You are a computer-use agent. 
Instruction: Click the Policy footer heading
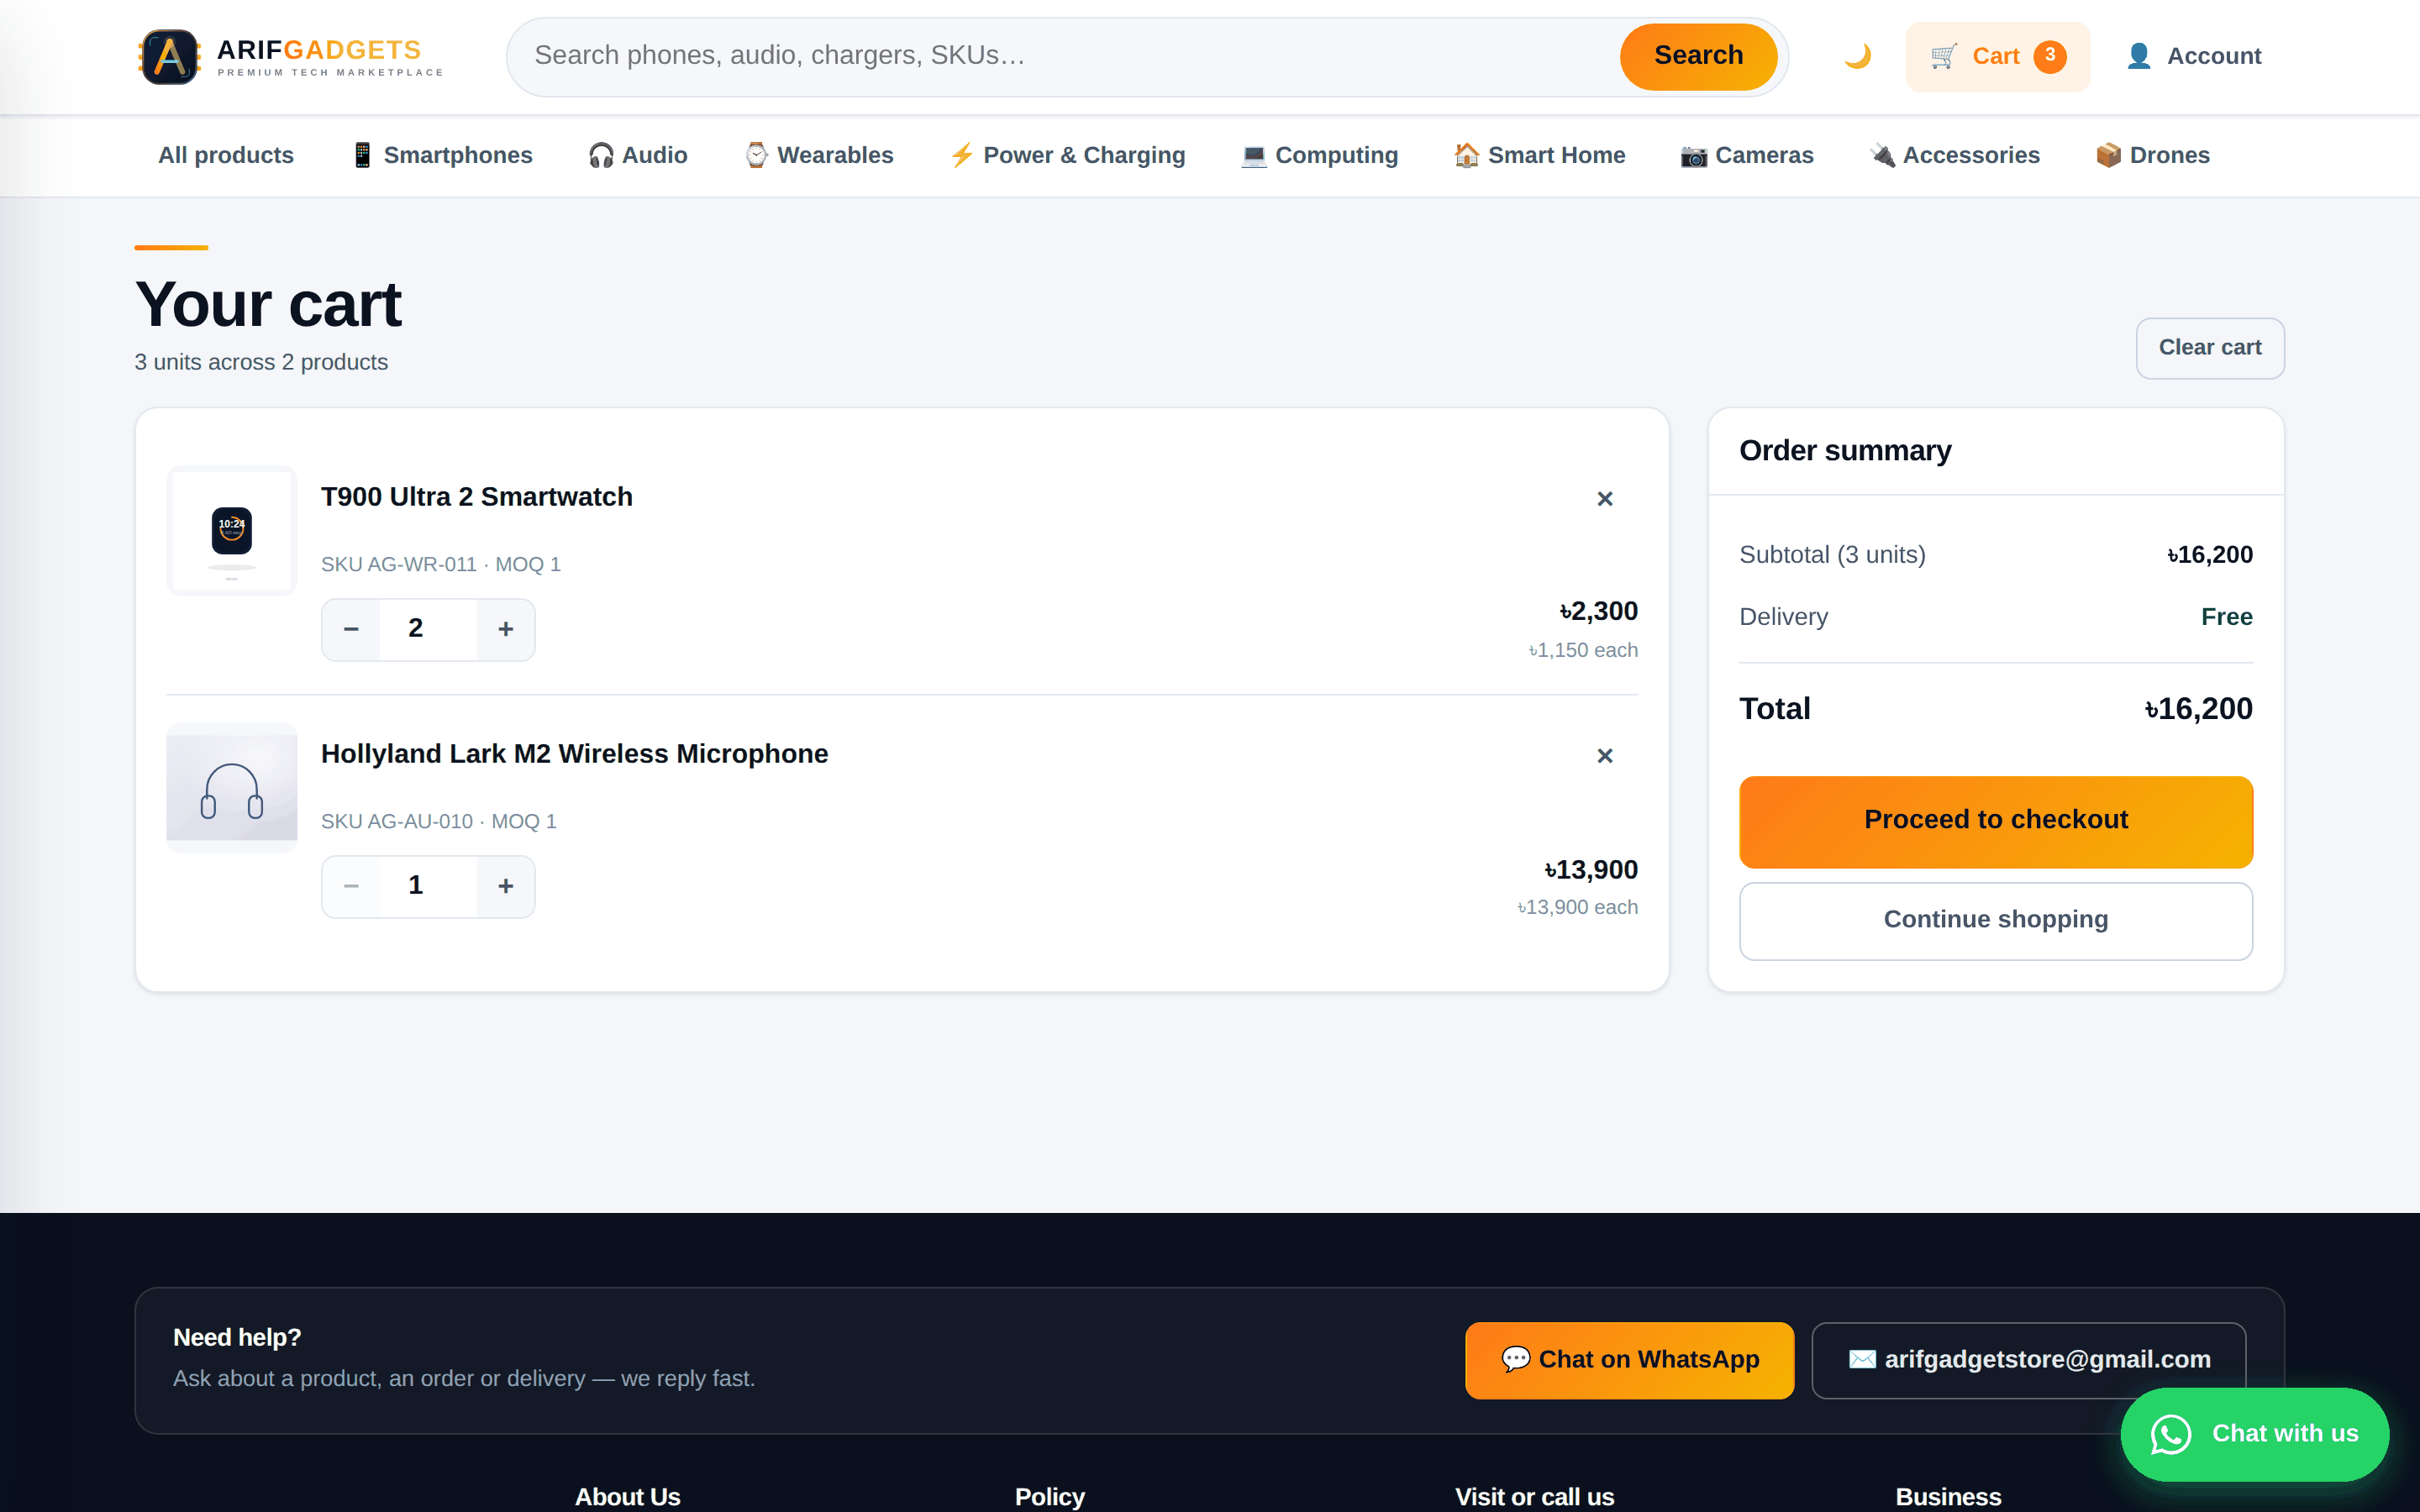coord(1050,1497)
